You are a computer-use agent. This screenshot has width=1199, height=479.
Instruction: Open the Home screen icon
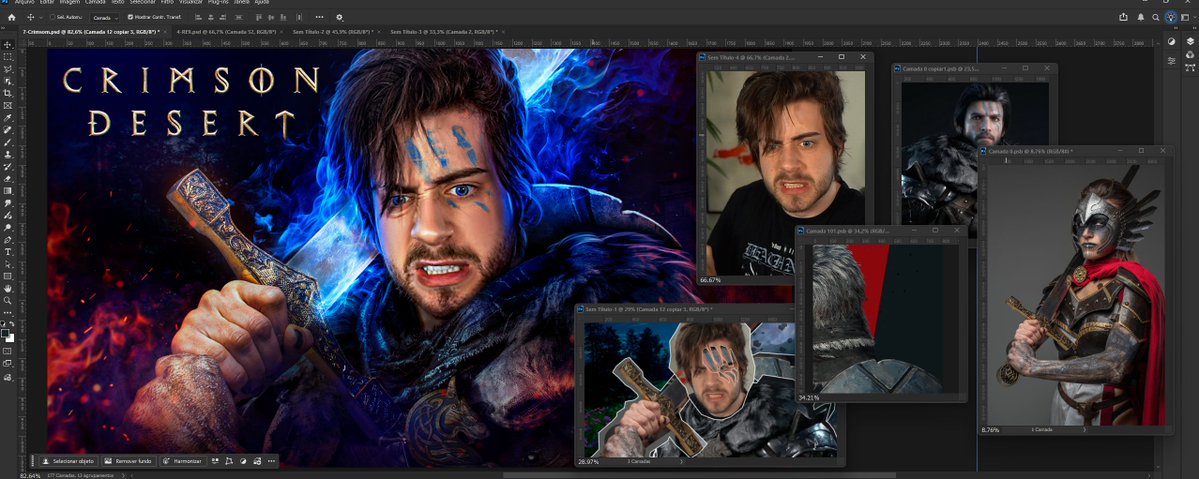[11, 17]
